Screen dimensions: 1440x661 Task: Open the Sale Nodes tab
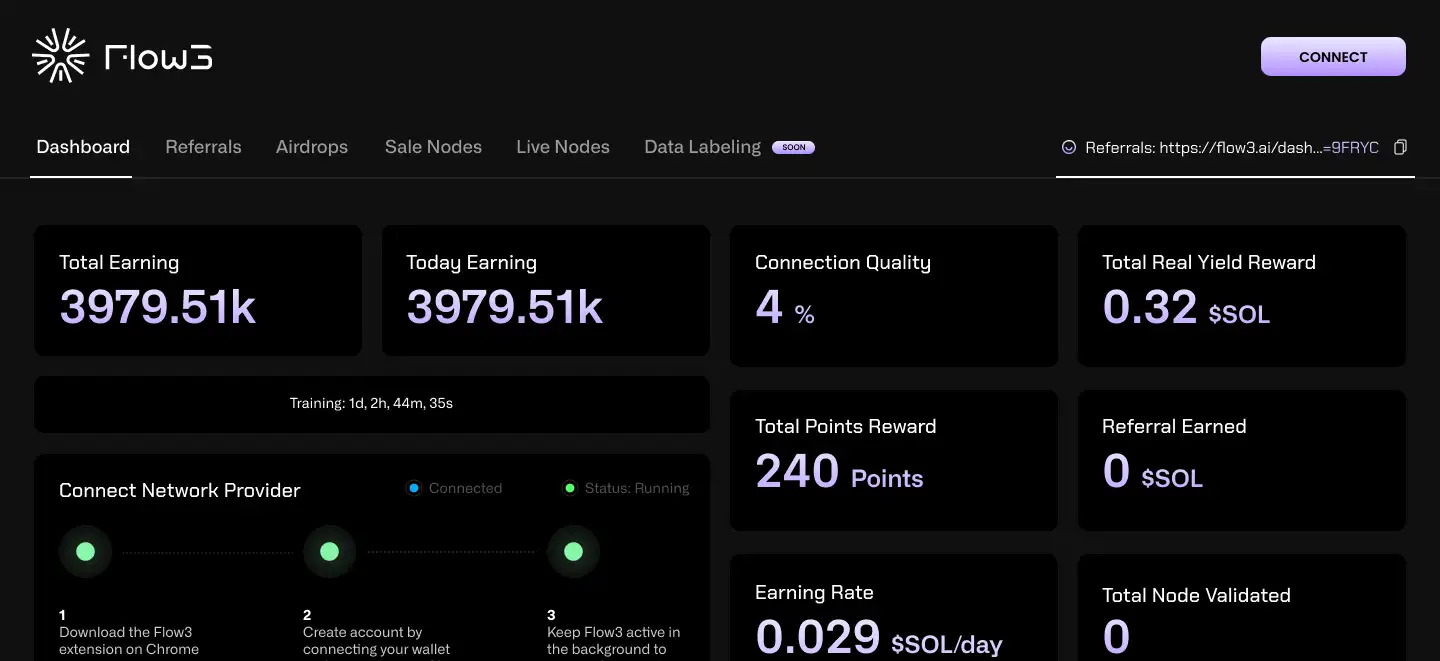point(433,147)
